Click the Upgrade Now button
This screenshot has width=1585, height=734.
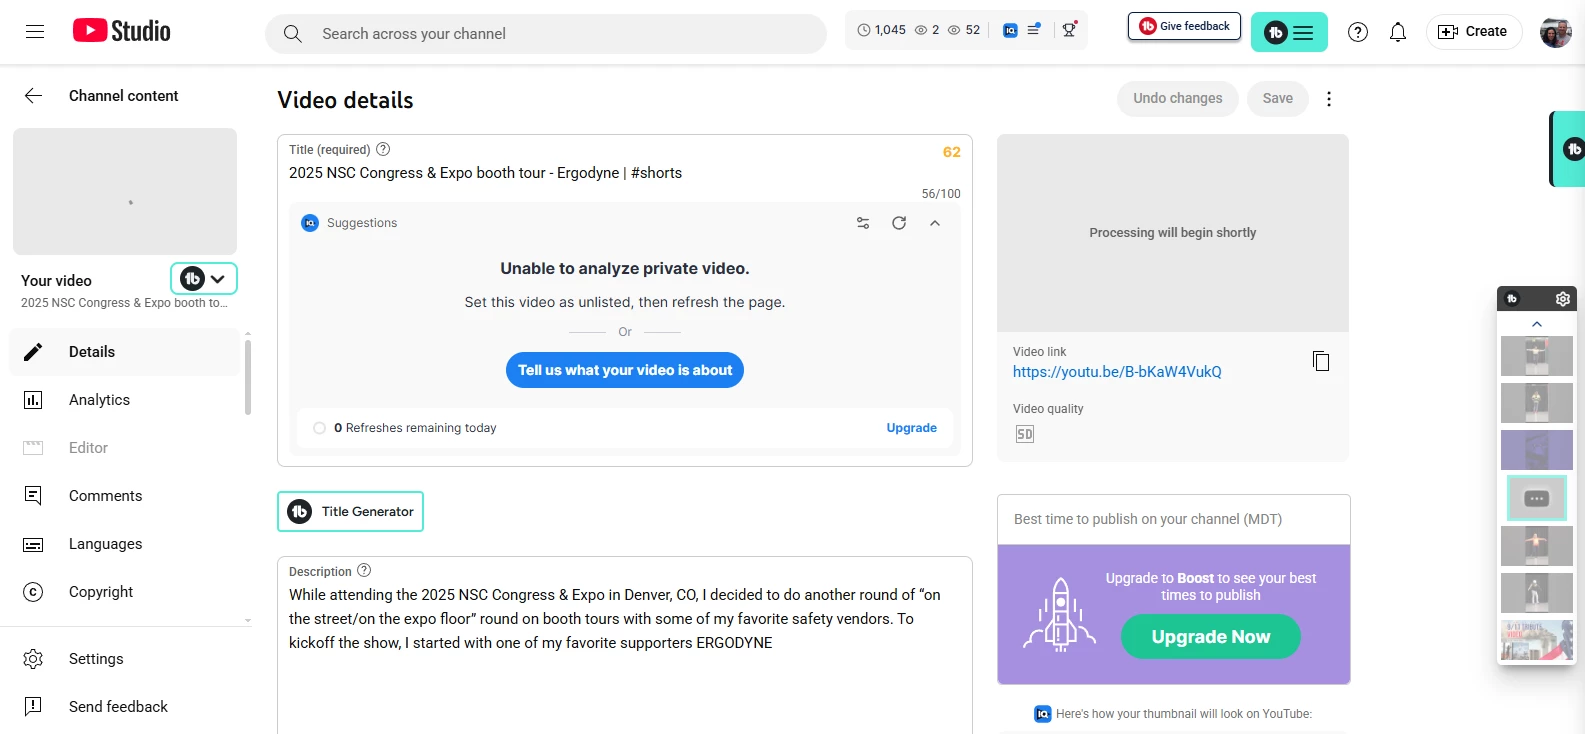pyautogui.click(x=1210, y=637)
